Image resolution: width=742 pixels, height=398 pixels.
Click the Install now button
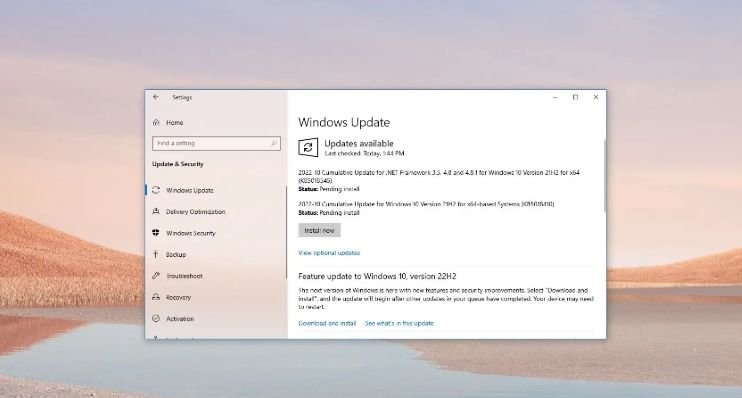click(x=319, y=230)
